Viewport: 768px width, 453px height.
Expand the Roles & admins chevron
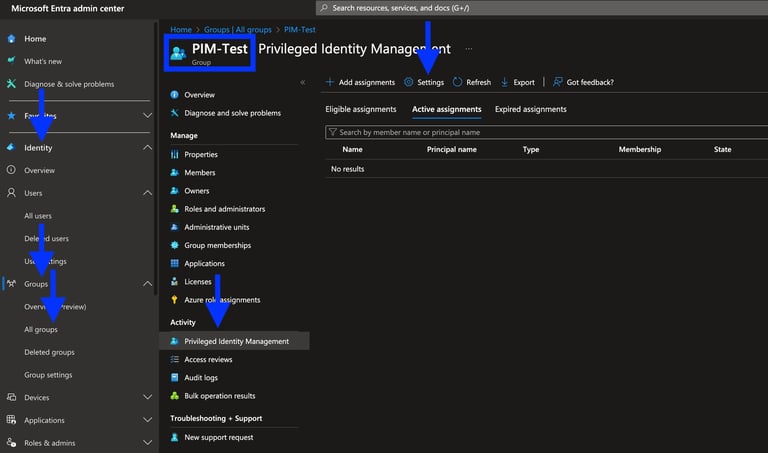coord(147,443)
